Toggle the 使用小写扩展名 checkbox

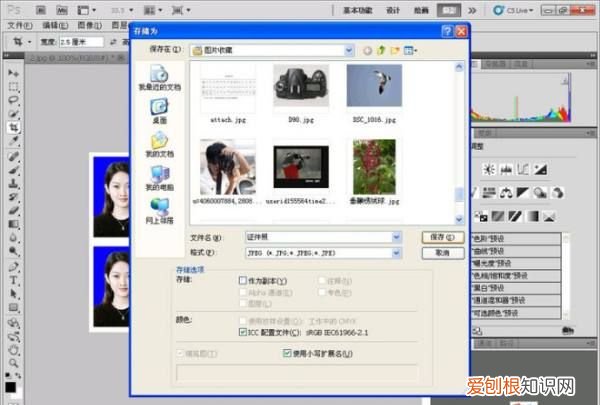(287, 353)
